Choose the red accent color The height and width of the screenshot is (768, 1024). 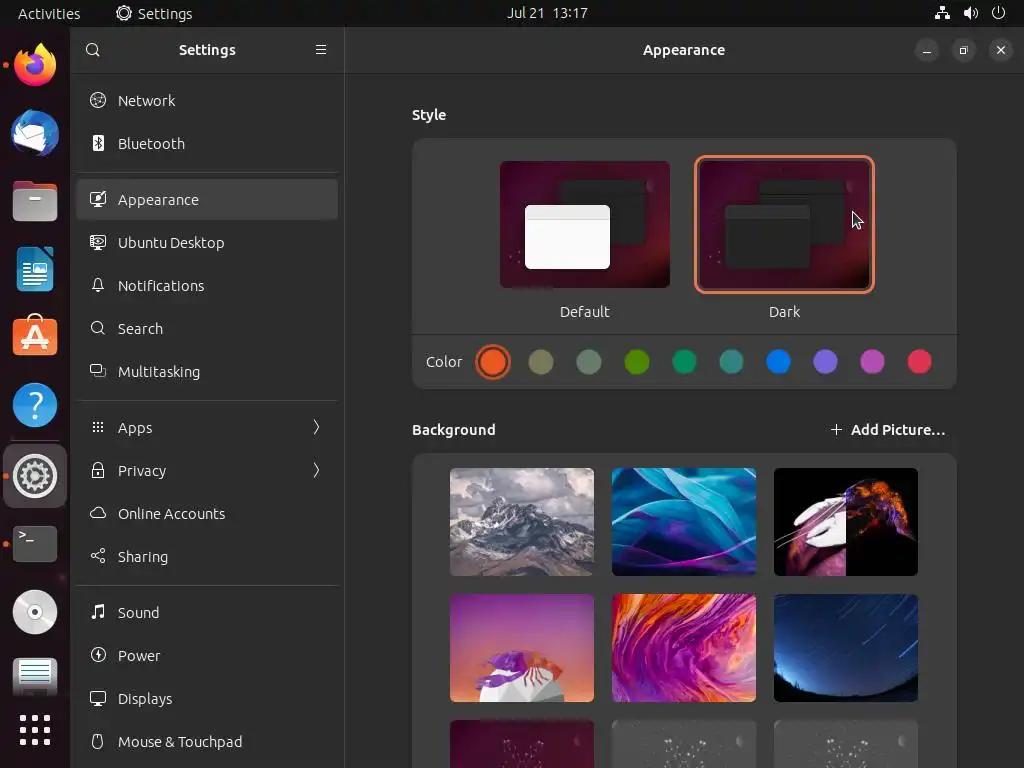920,362
